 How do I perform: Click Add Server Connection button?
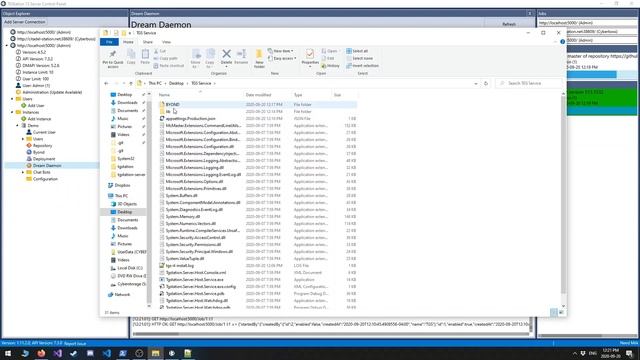pyautogui.click(x=25, y=22)
